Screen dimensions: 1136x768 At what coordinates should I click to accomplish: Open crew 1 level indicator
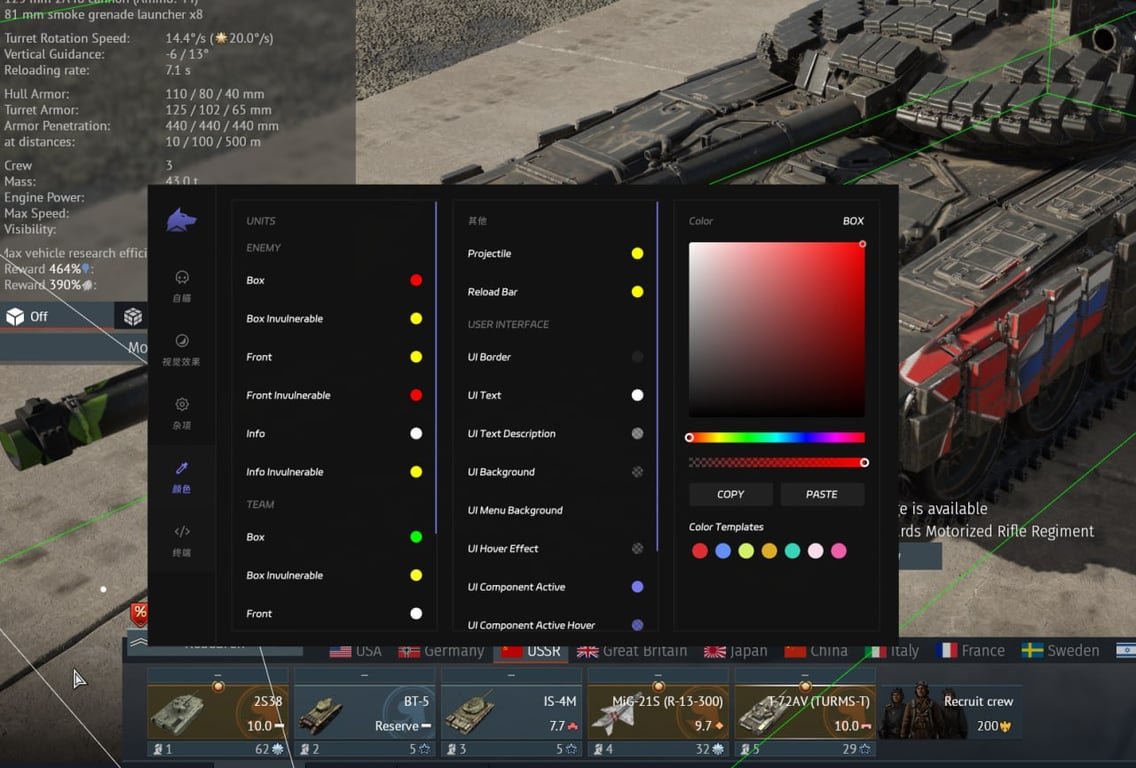pos(163,749)
